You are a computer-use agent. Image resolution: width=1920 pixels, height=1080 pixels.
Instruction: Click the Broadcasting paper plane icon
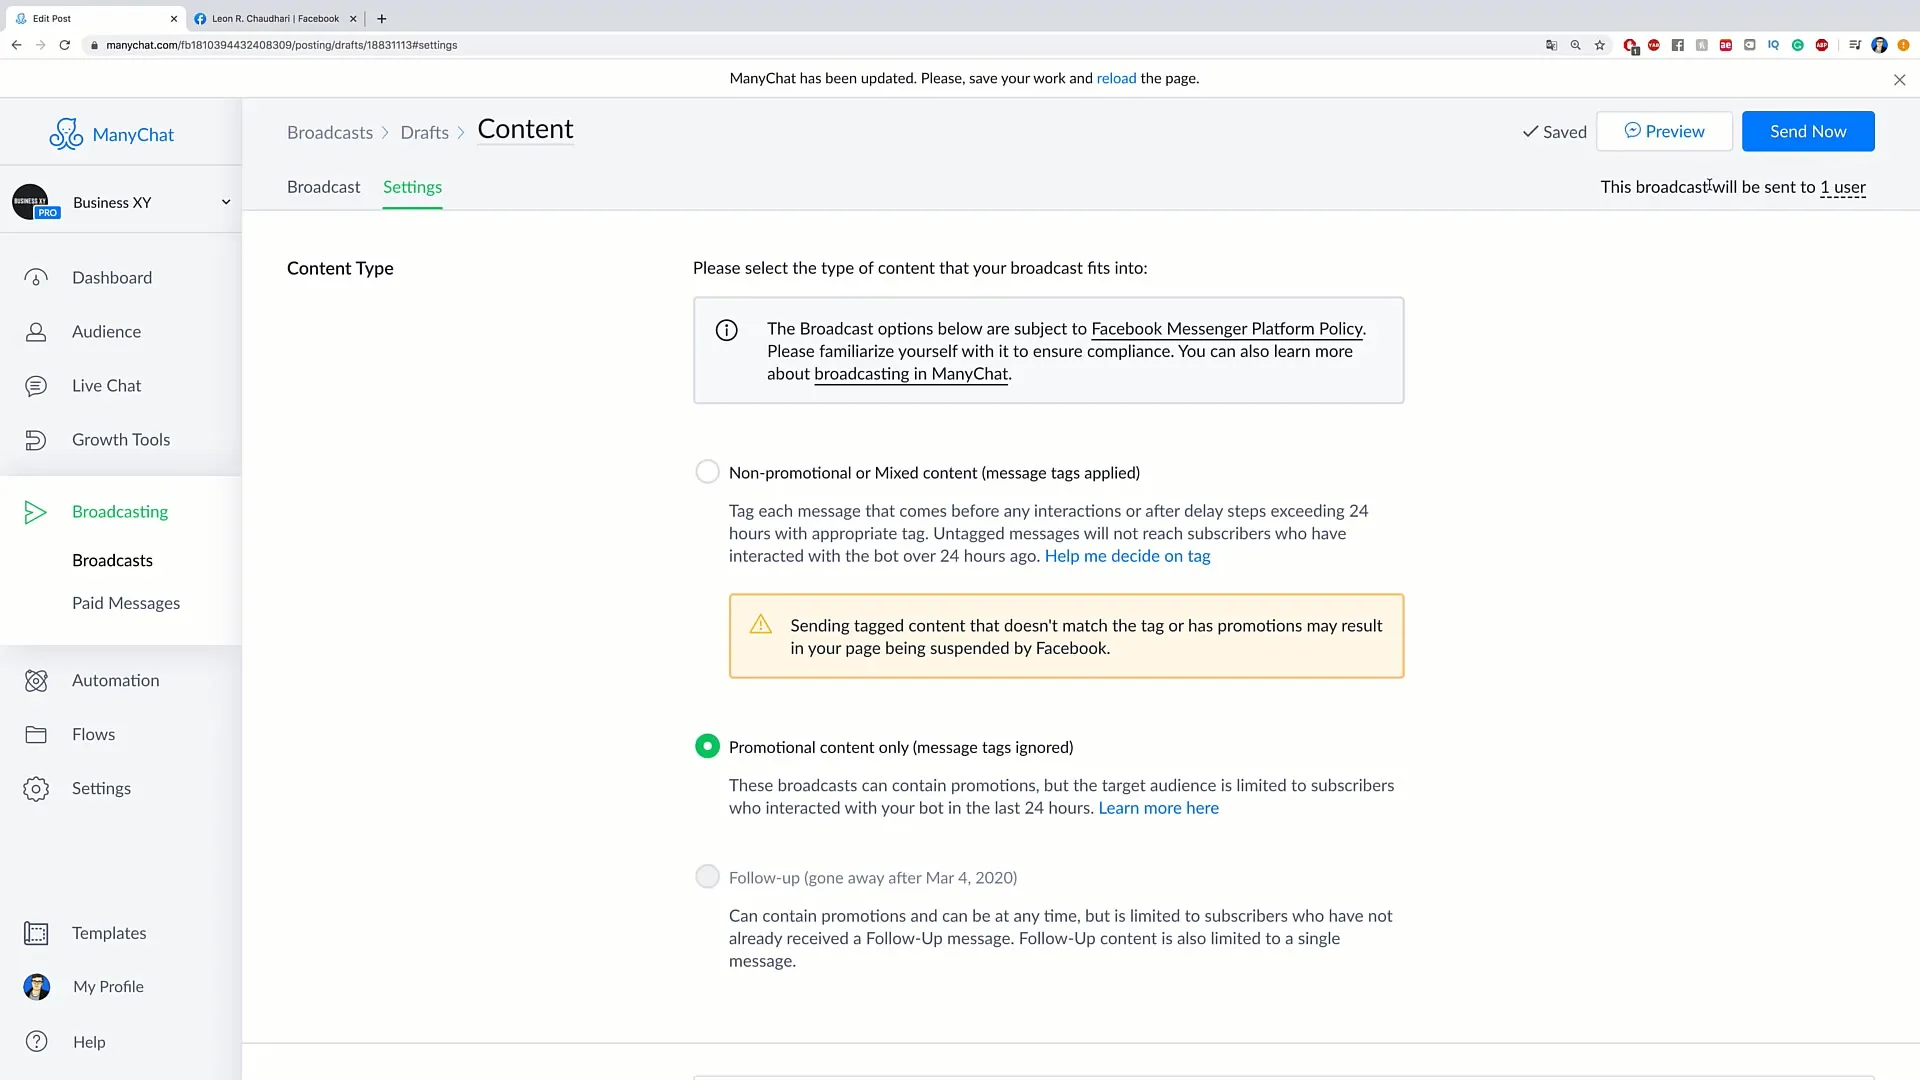pos(36,512)
